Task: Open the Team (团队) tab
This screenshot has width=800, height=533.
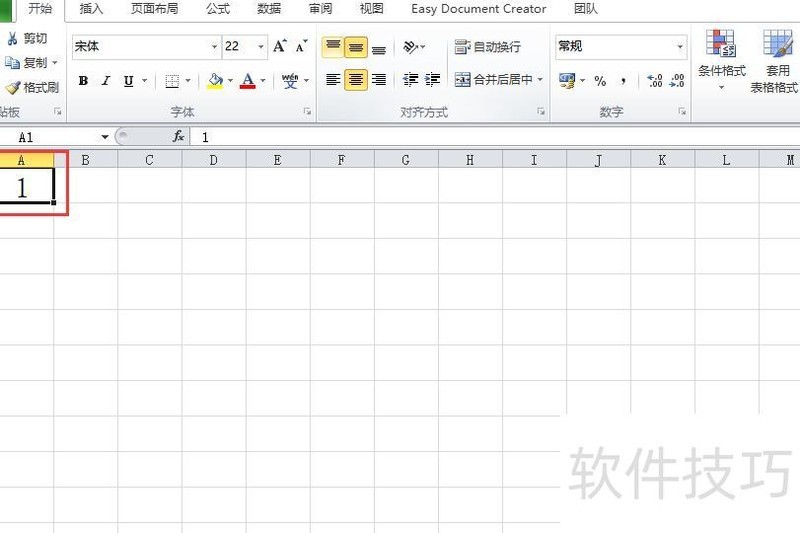Action: pyautogui.click(x=585, y=9)
